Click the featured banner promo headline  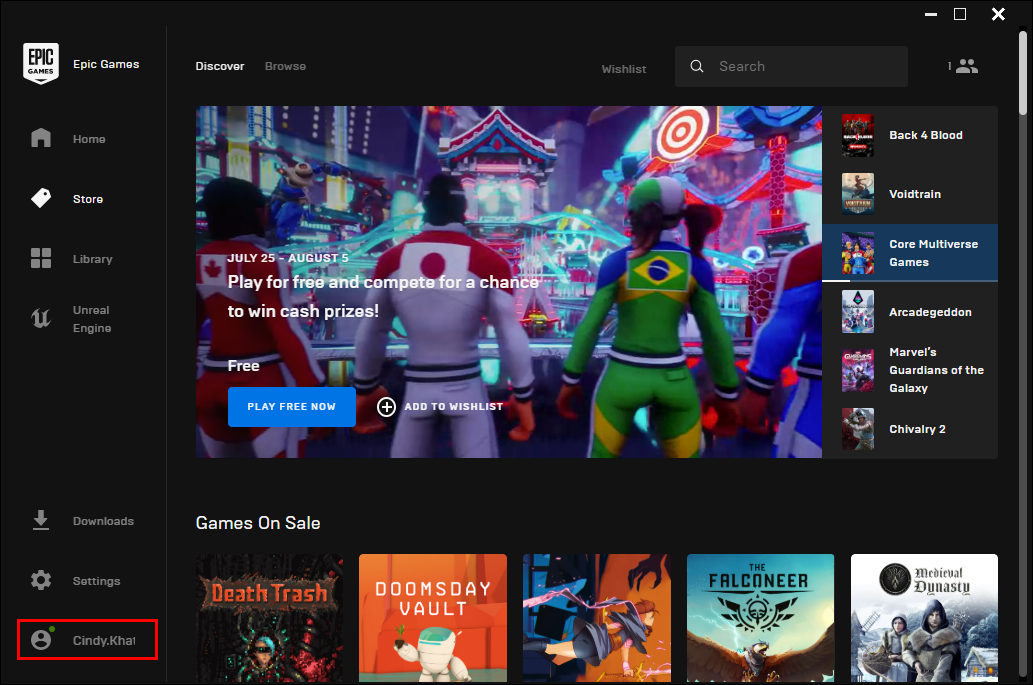(x=383, y=296)
